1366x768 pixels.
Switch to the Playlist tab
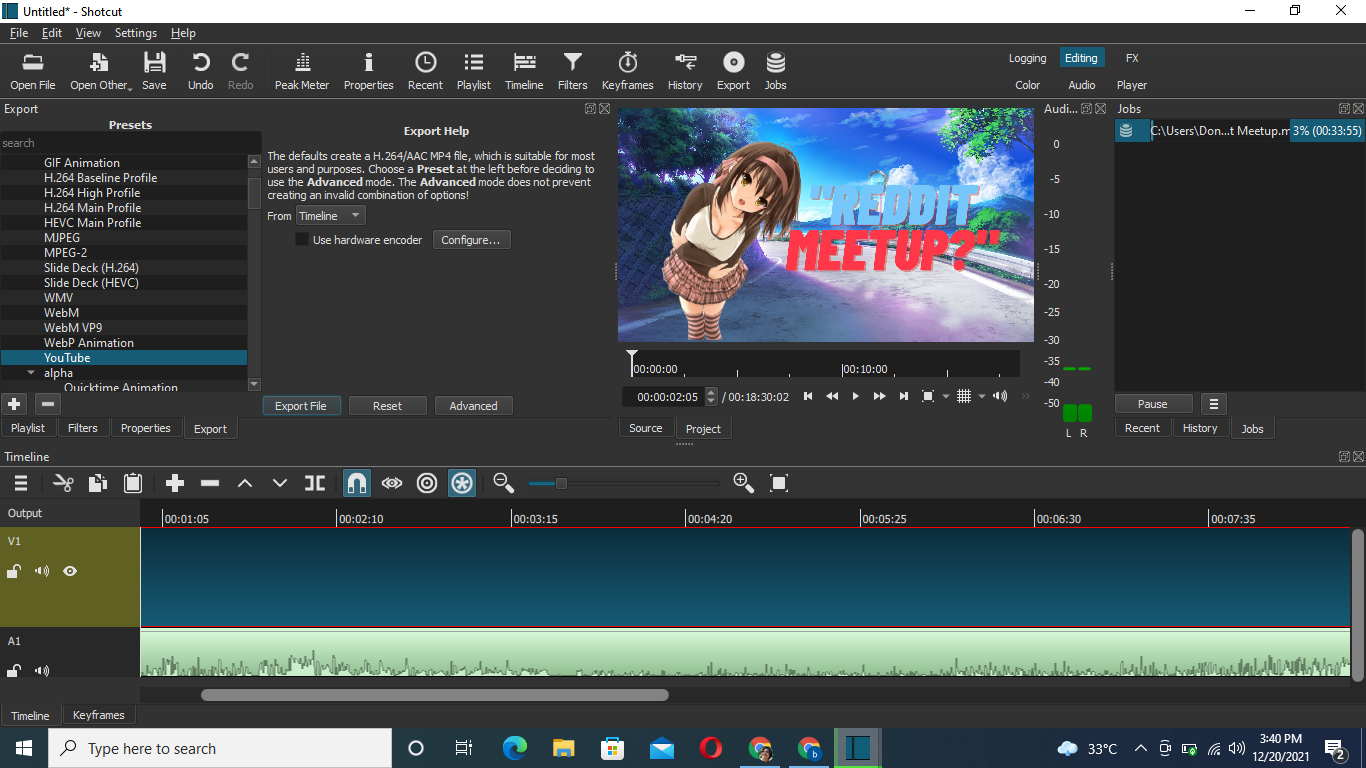[28, 428]
